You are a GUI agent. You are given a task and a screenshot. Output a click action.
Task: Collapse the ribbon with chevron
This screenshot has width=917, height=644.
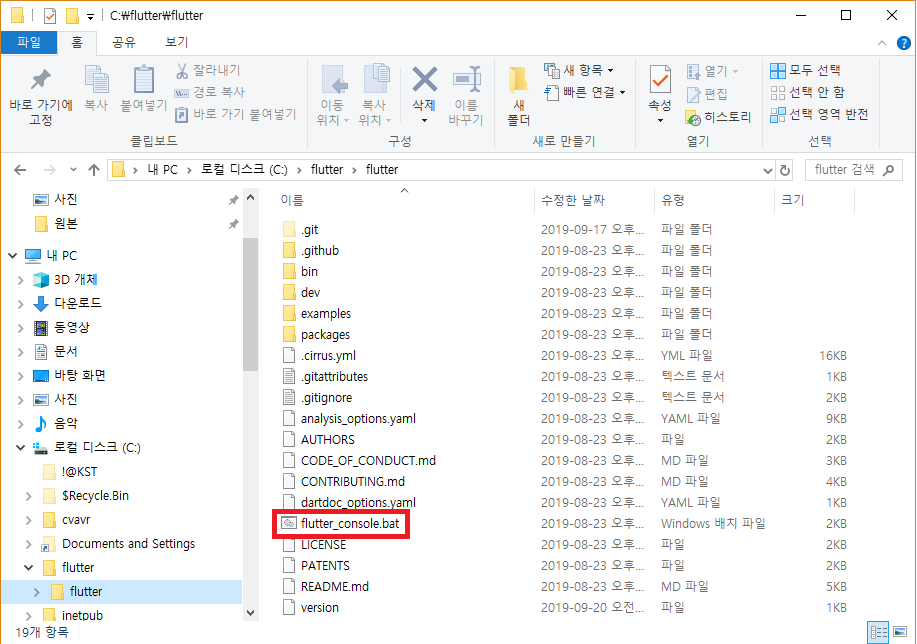click(882, 43)
